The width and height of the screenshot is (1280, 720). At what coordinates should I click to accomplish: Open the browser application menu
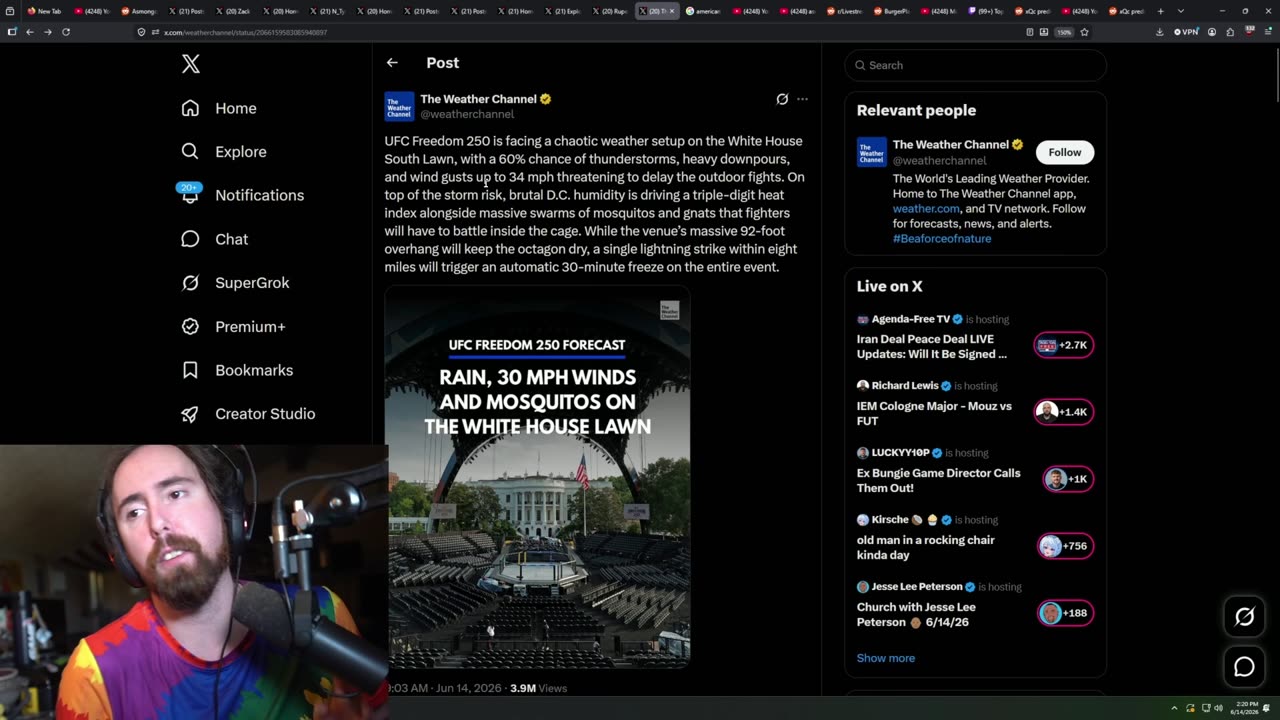point(1266,32)
